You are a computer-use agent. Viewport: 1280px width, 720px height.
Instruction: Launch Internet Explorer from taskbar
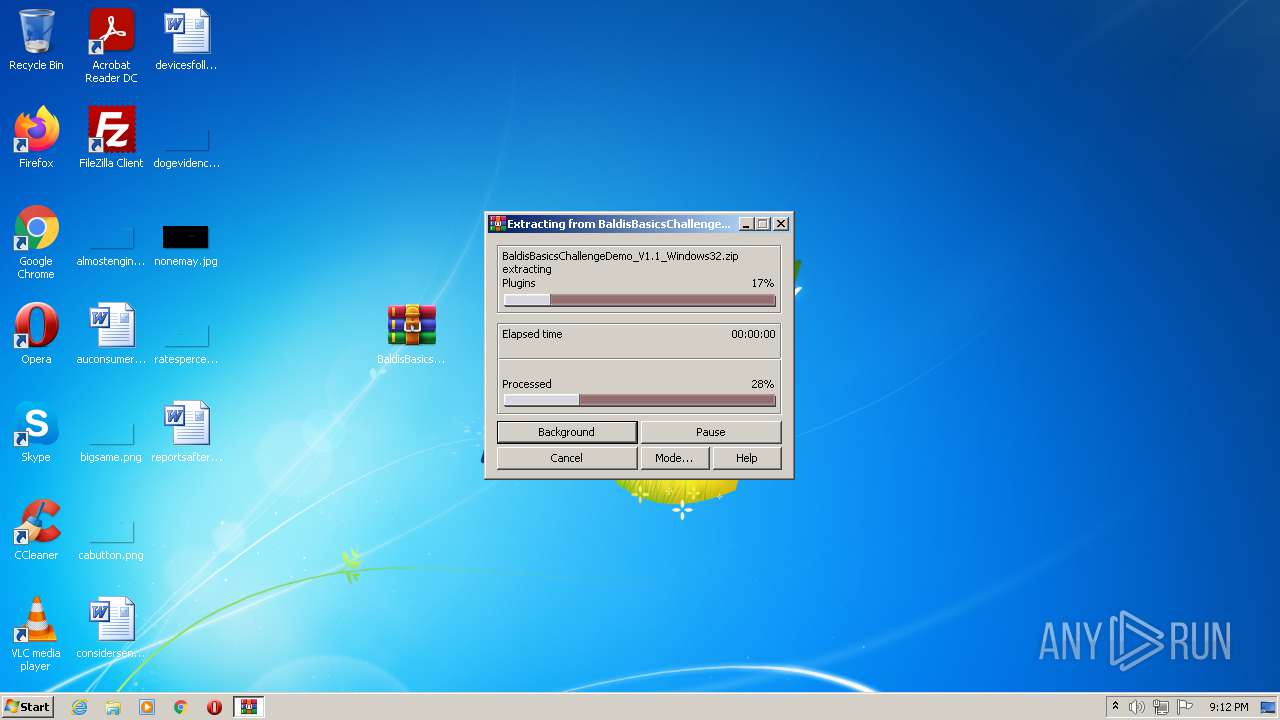point(79,707)
